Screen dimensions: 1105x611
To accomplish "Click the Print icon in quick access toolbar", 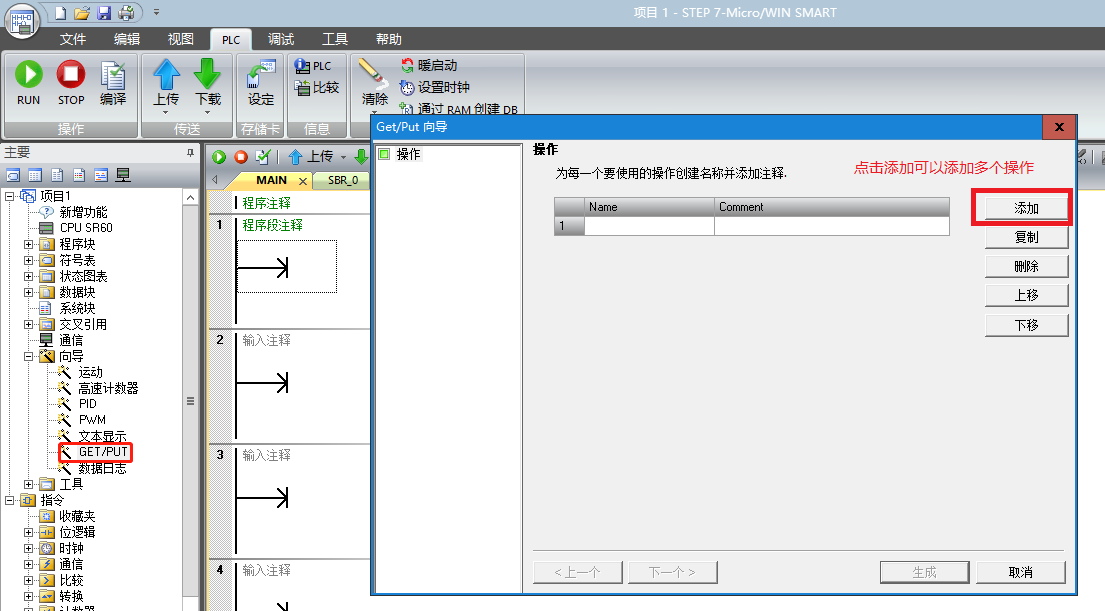I will [126, 13].
